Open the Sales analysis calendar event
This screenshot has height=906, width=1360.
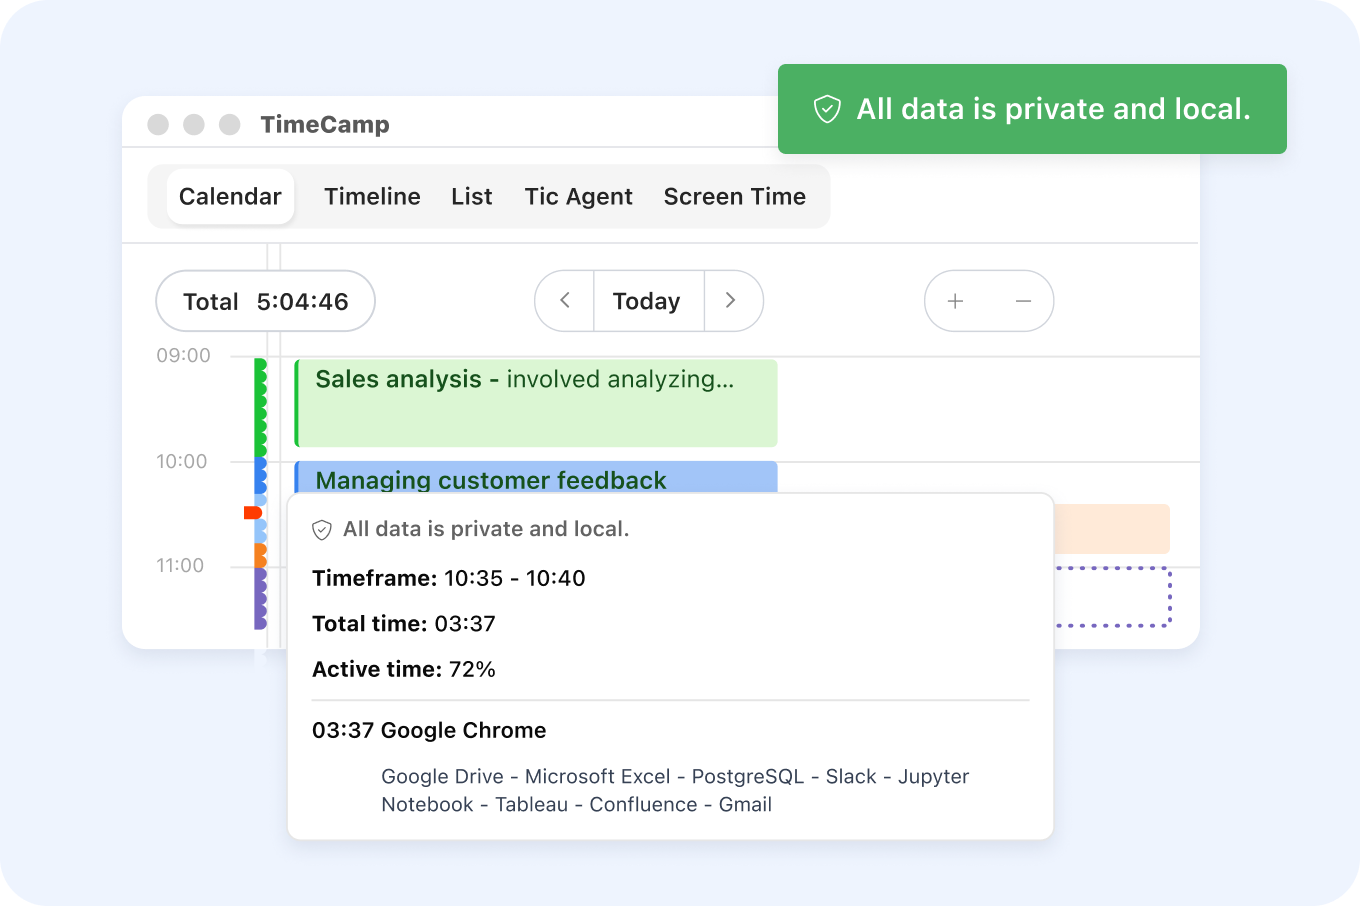(x=535, y=402)
